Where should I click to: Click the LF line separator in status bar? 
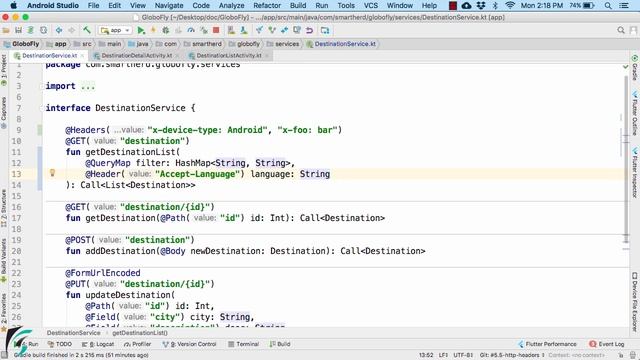(x=443, y=355)
